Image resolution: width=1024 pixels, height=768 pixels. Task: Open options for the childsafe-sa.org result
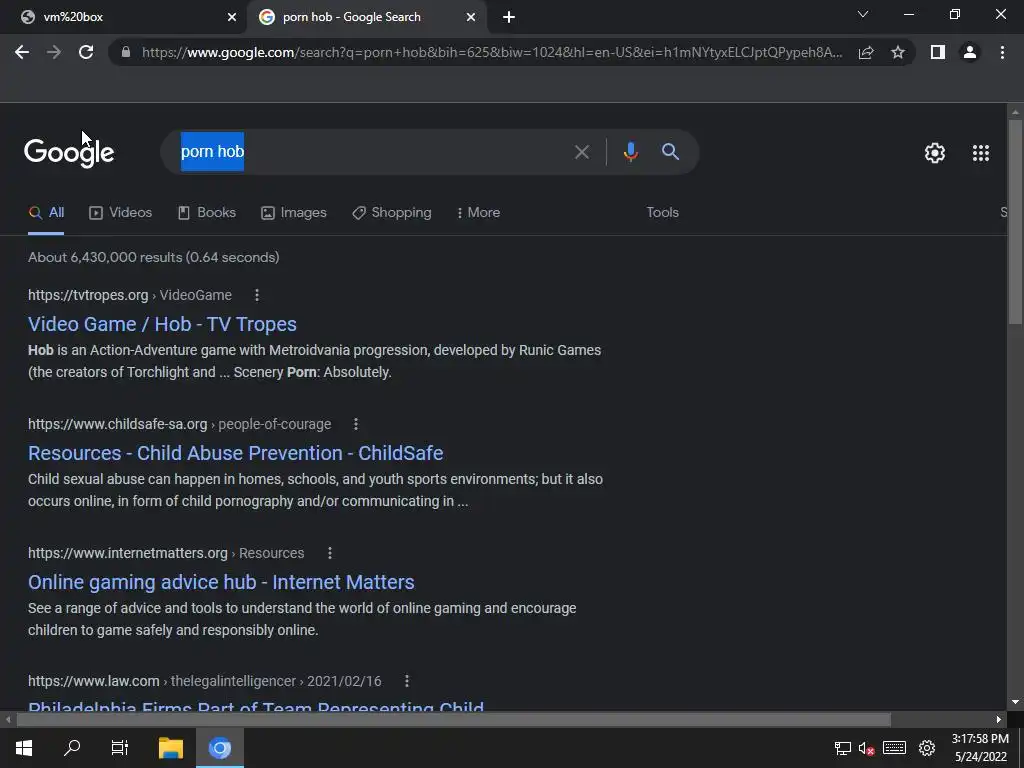click(356, 424)
